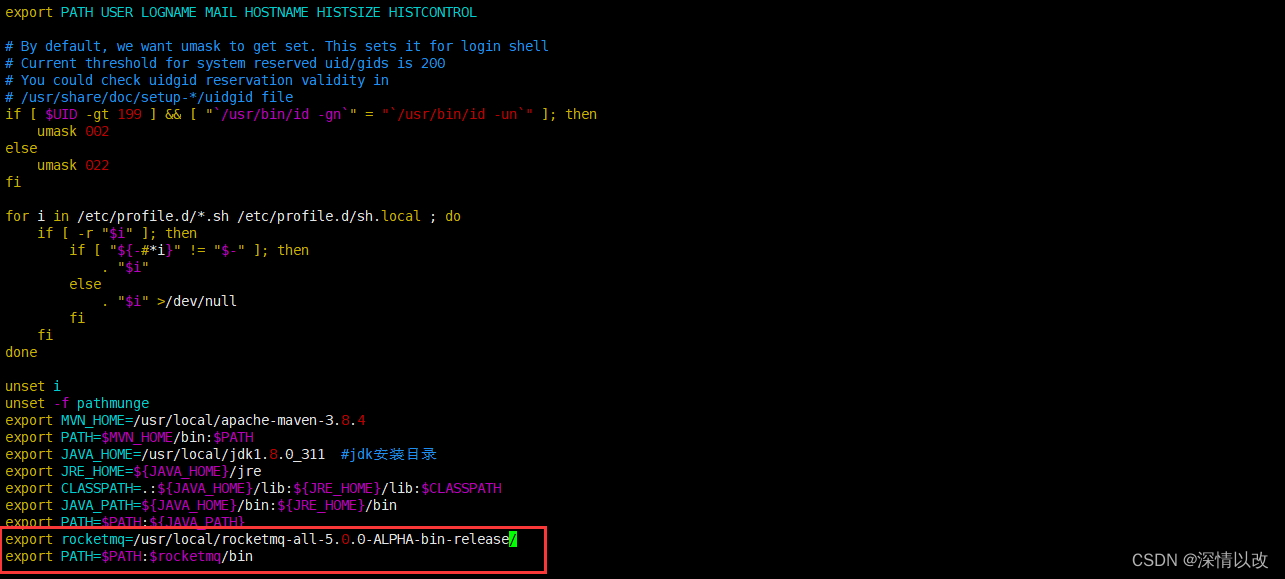Image resolution: width=1285 pixels, height=579 pixels.
Task: Click on 'export JAVA_PATH' line
Action: [201, 505]
